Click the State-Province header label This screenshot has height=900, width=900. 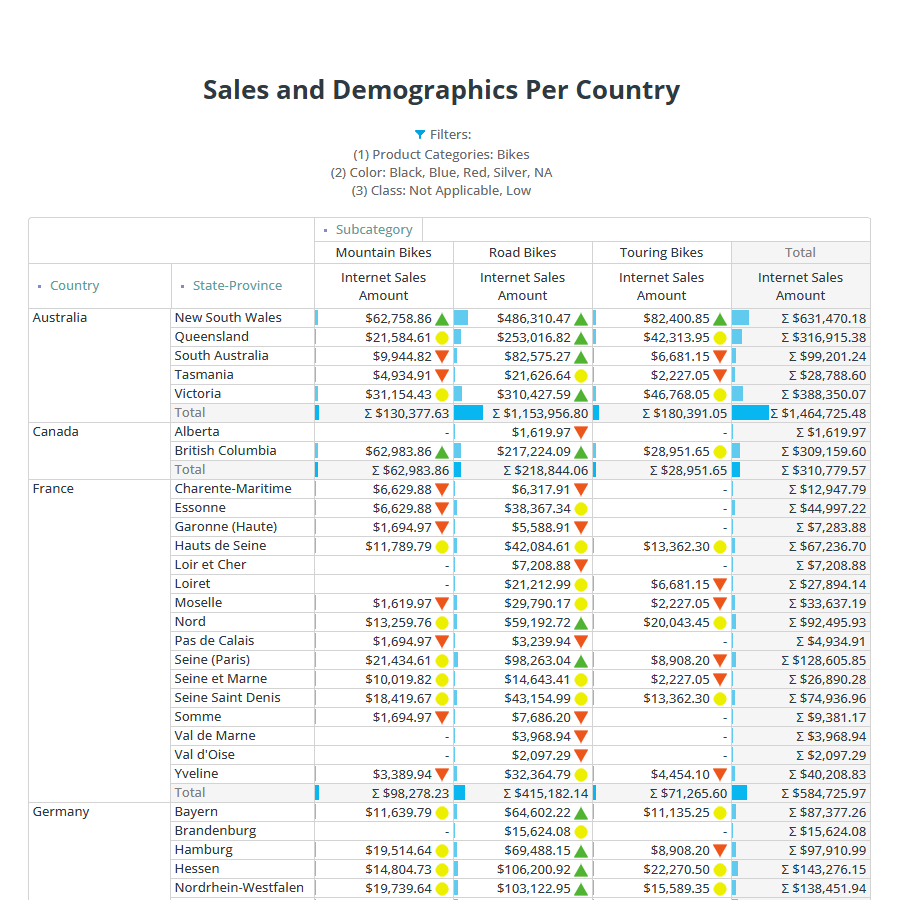point(237,286)
